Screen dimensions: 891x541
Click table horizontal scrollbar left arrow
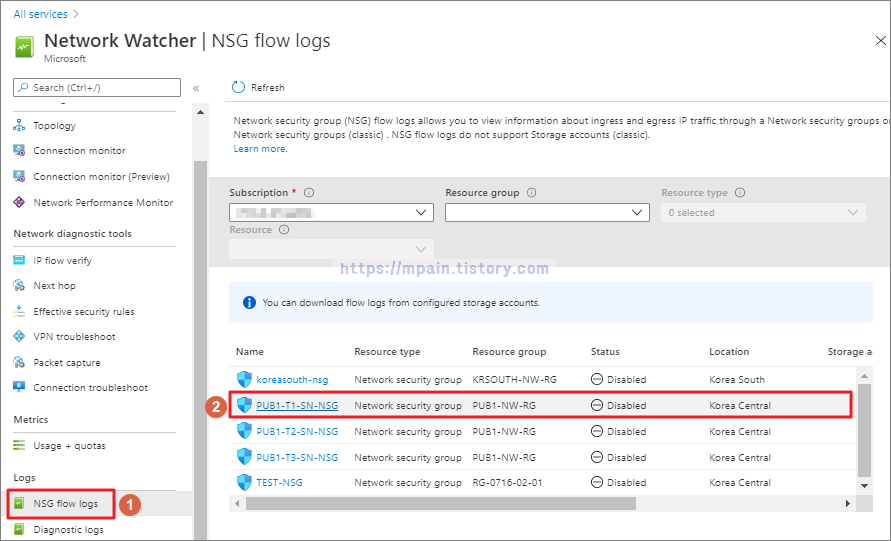click(x=237, y=503)
